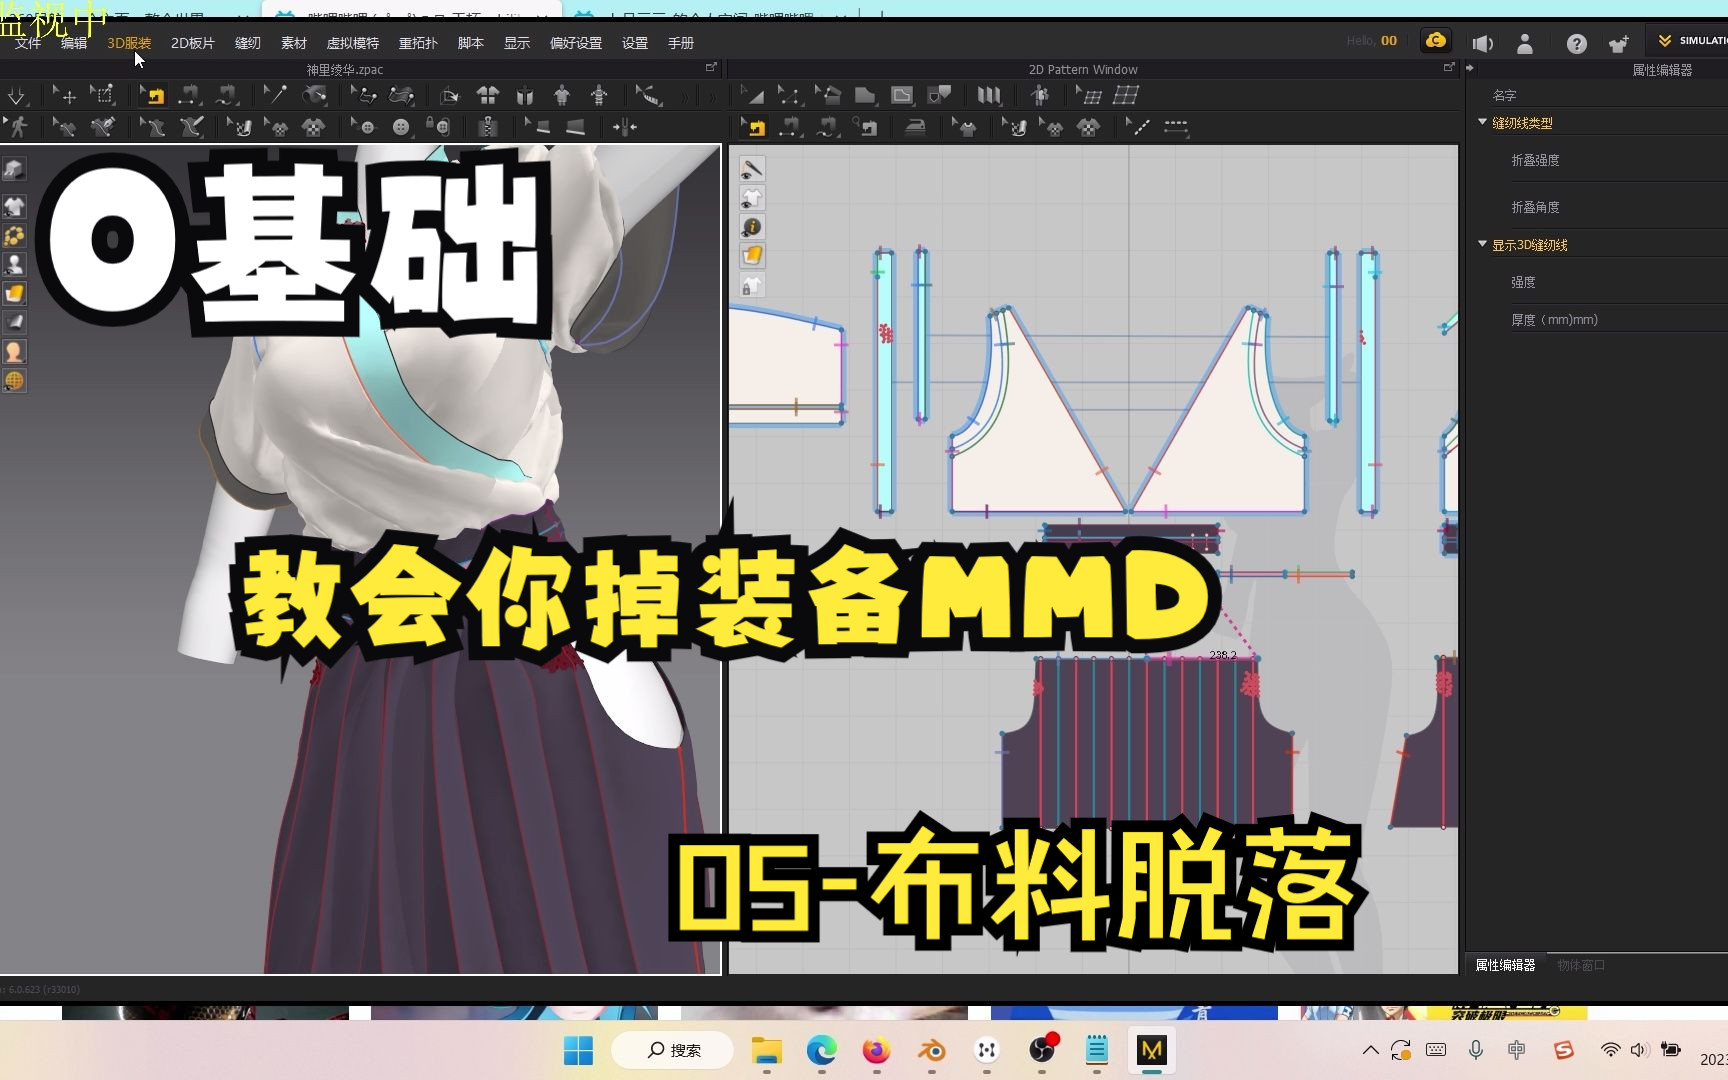Open the 2D板片 menu
The image size is (1728, 1080).
(x=193, y=43)
